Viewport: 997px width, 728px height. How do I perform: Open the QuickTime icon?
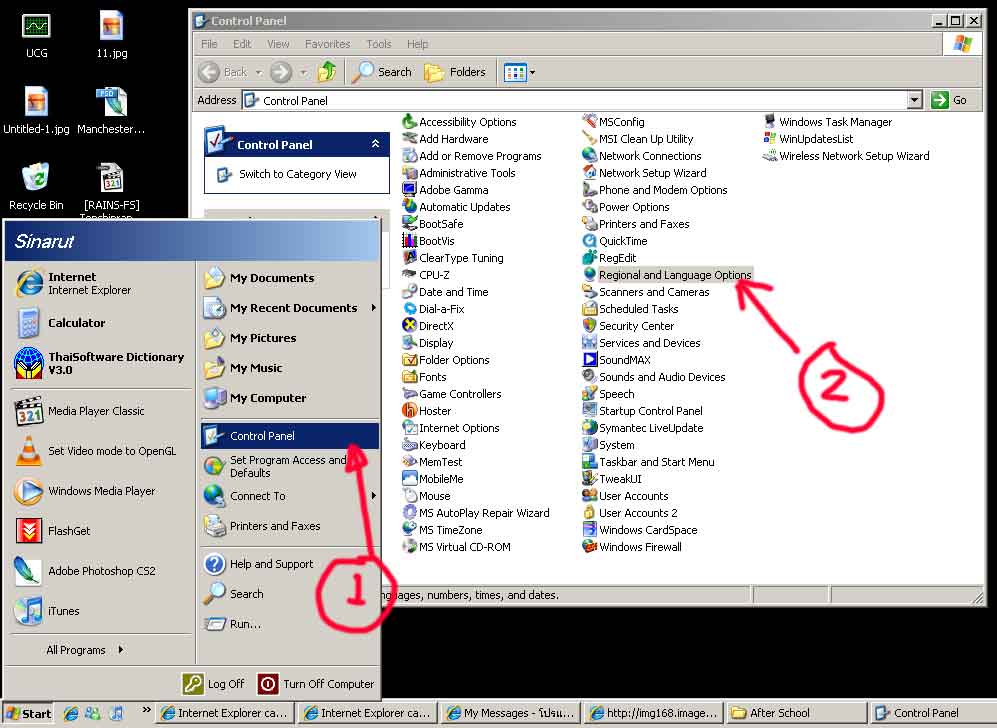(615, 241)
